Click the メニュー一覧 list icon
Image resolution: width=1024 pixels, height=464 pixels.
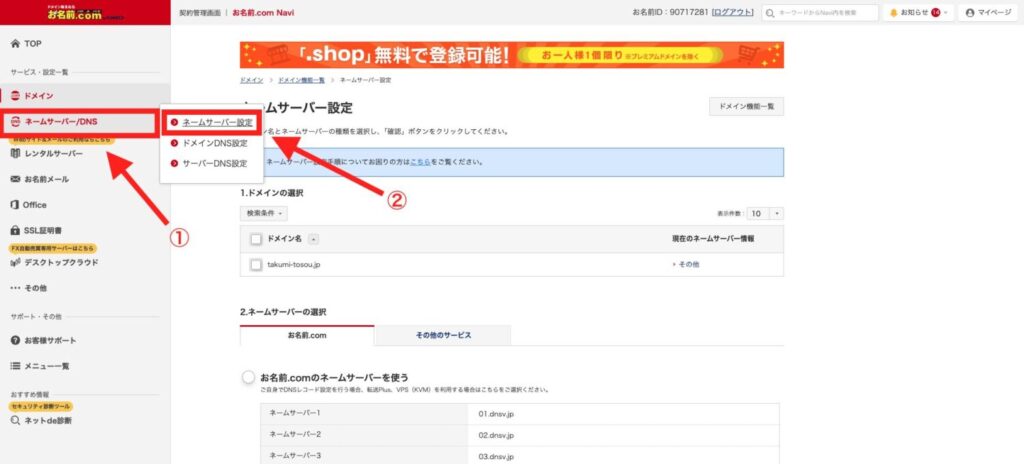point(16,366)
